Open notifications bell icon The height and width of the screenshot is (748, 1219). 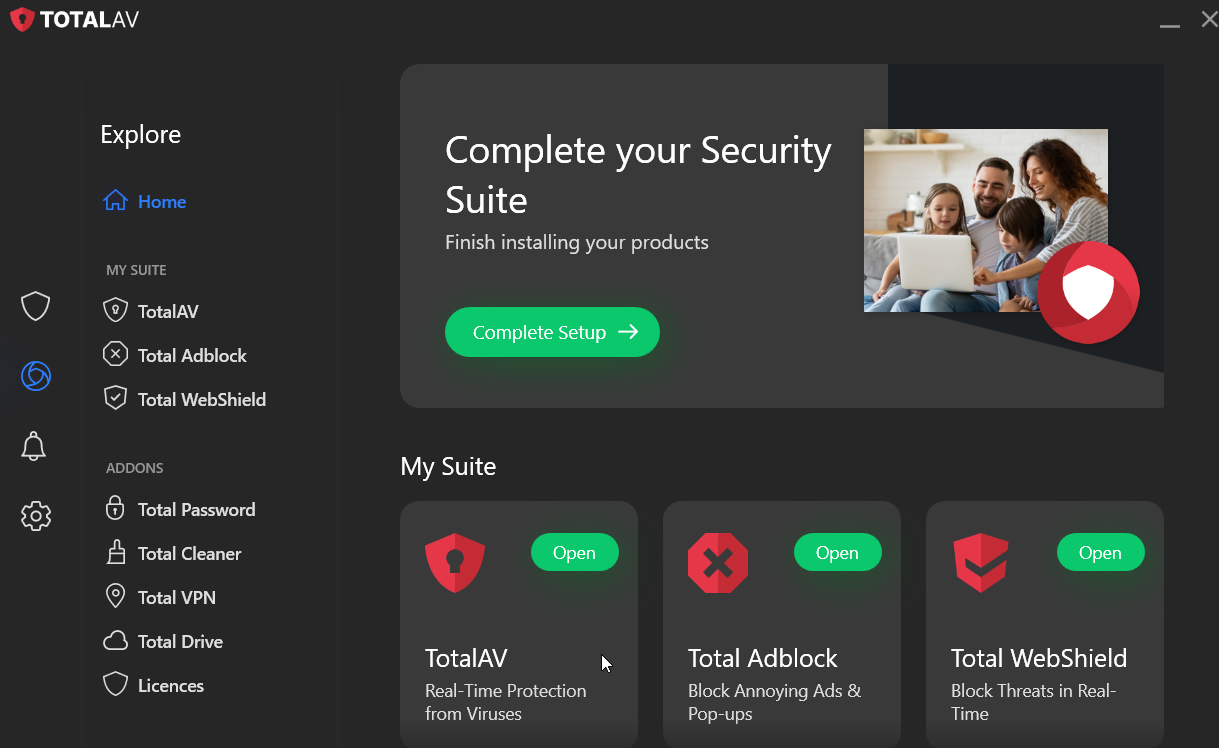34,446
